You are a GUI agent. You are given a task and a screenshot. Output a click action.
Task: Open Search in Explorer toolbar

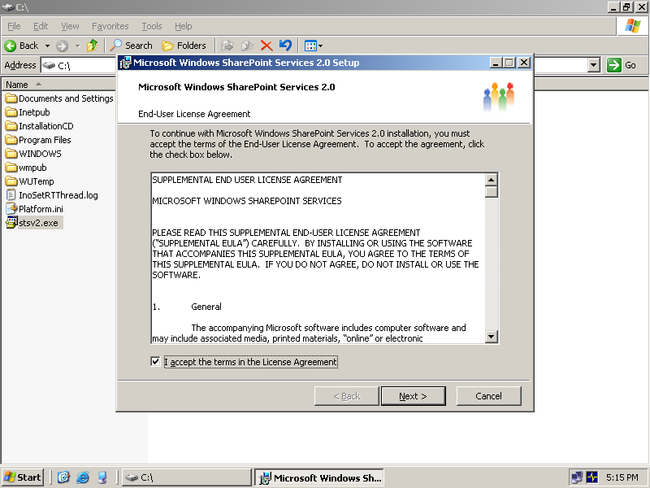pyautogui.click(x=131, y=46)
